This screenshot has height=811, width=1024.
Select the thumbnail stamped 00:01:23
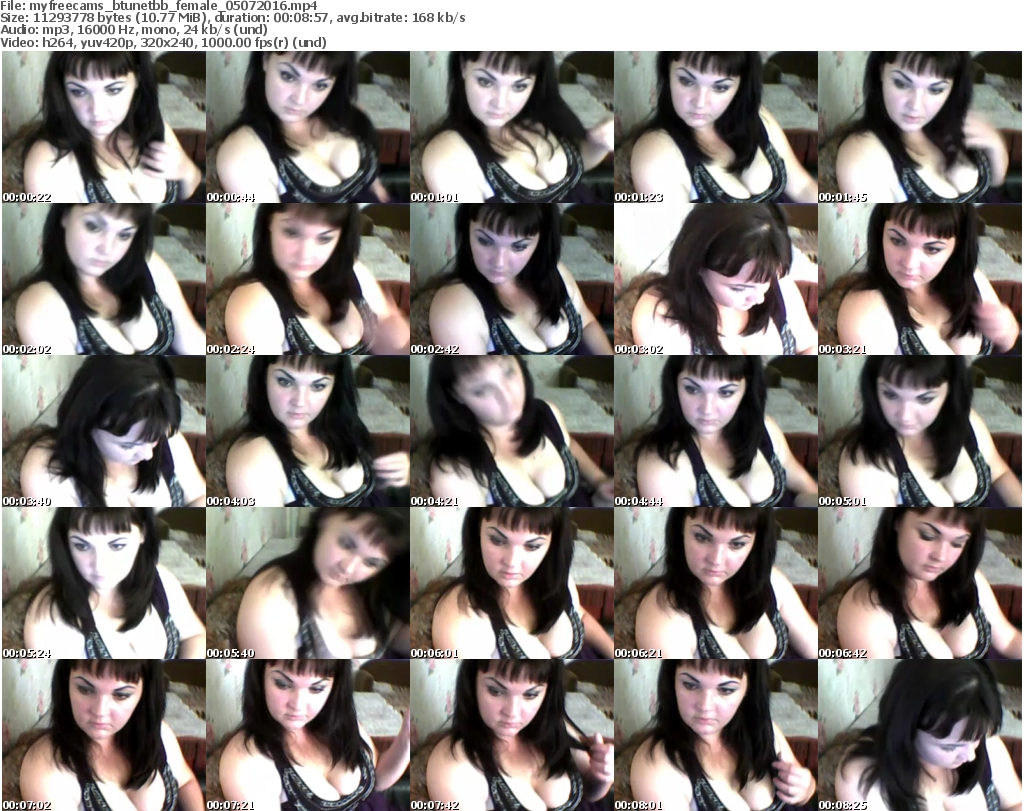tap(716, 127)
